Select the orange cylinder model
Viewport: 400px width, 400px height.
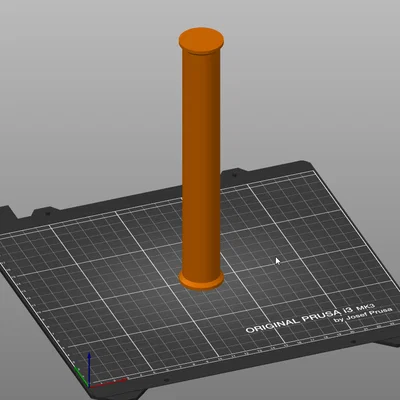tap(201, 160)
